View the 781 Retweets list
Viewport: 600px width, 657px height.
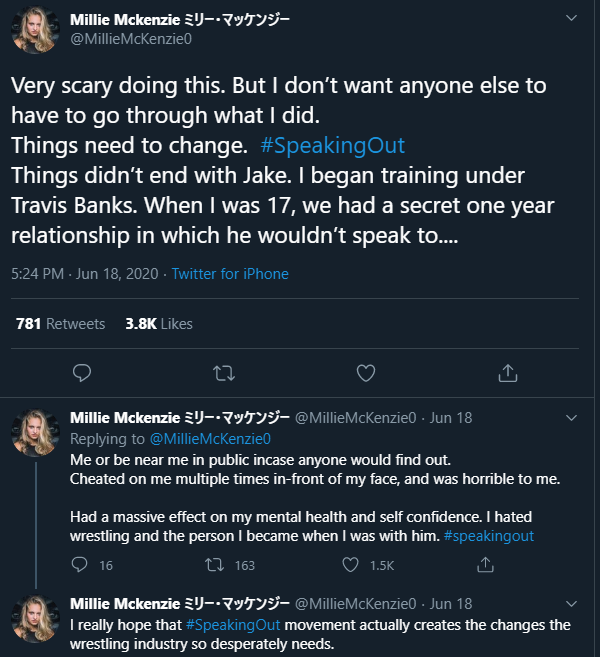point(60,324)
